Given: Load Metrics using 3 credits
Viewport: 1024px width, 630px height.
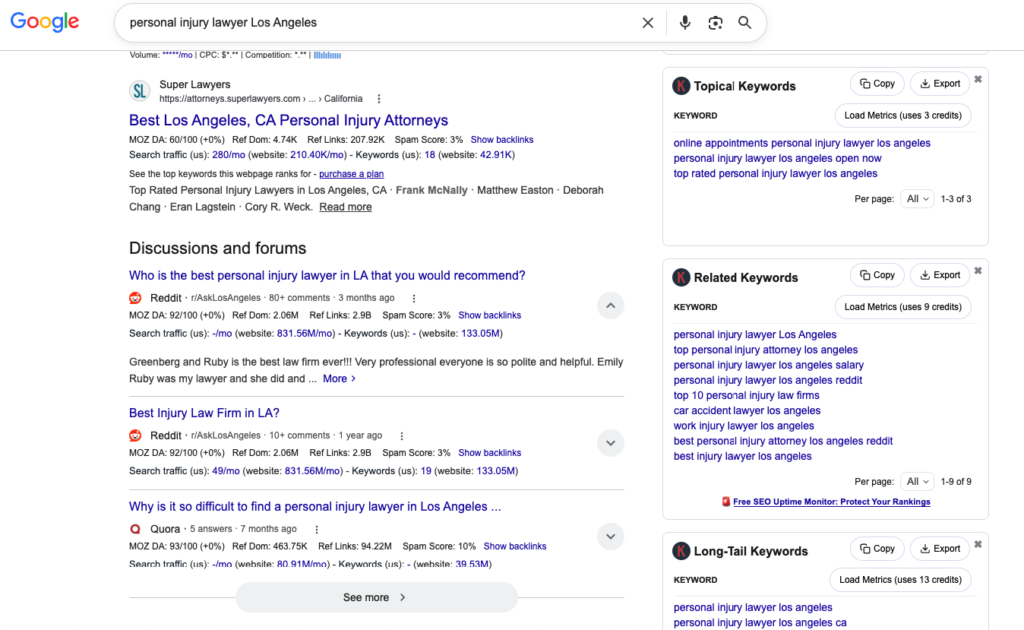Looking at the screenshot, I should point(903,116).
